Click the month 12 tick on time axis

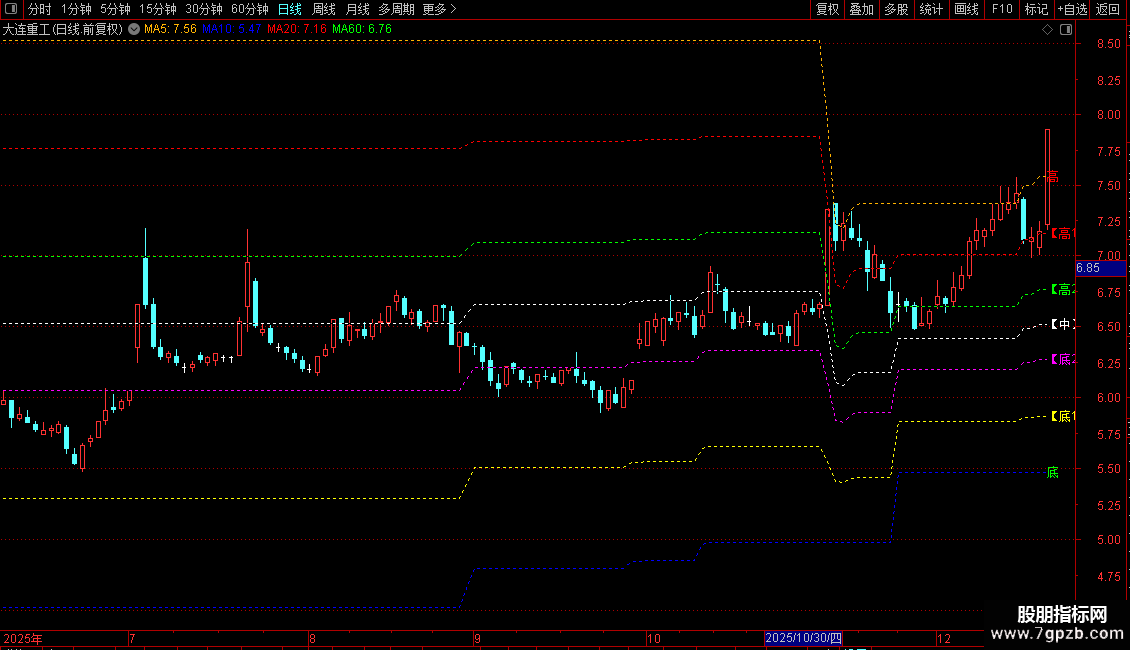(x=944, y=638)
